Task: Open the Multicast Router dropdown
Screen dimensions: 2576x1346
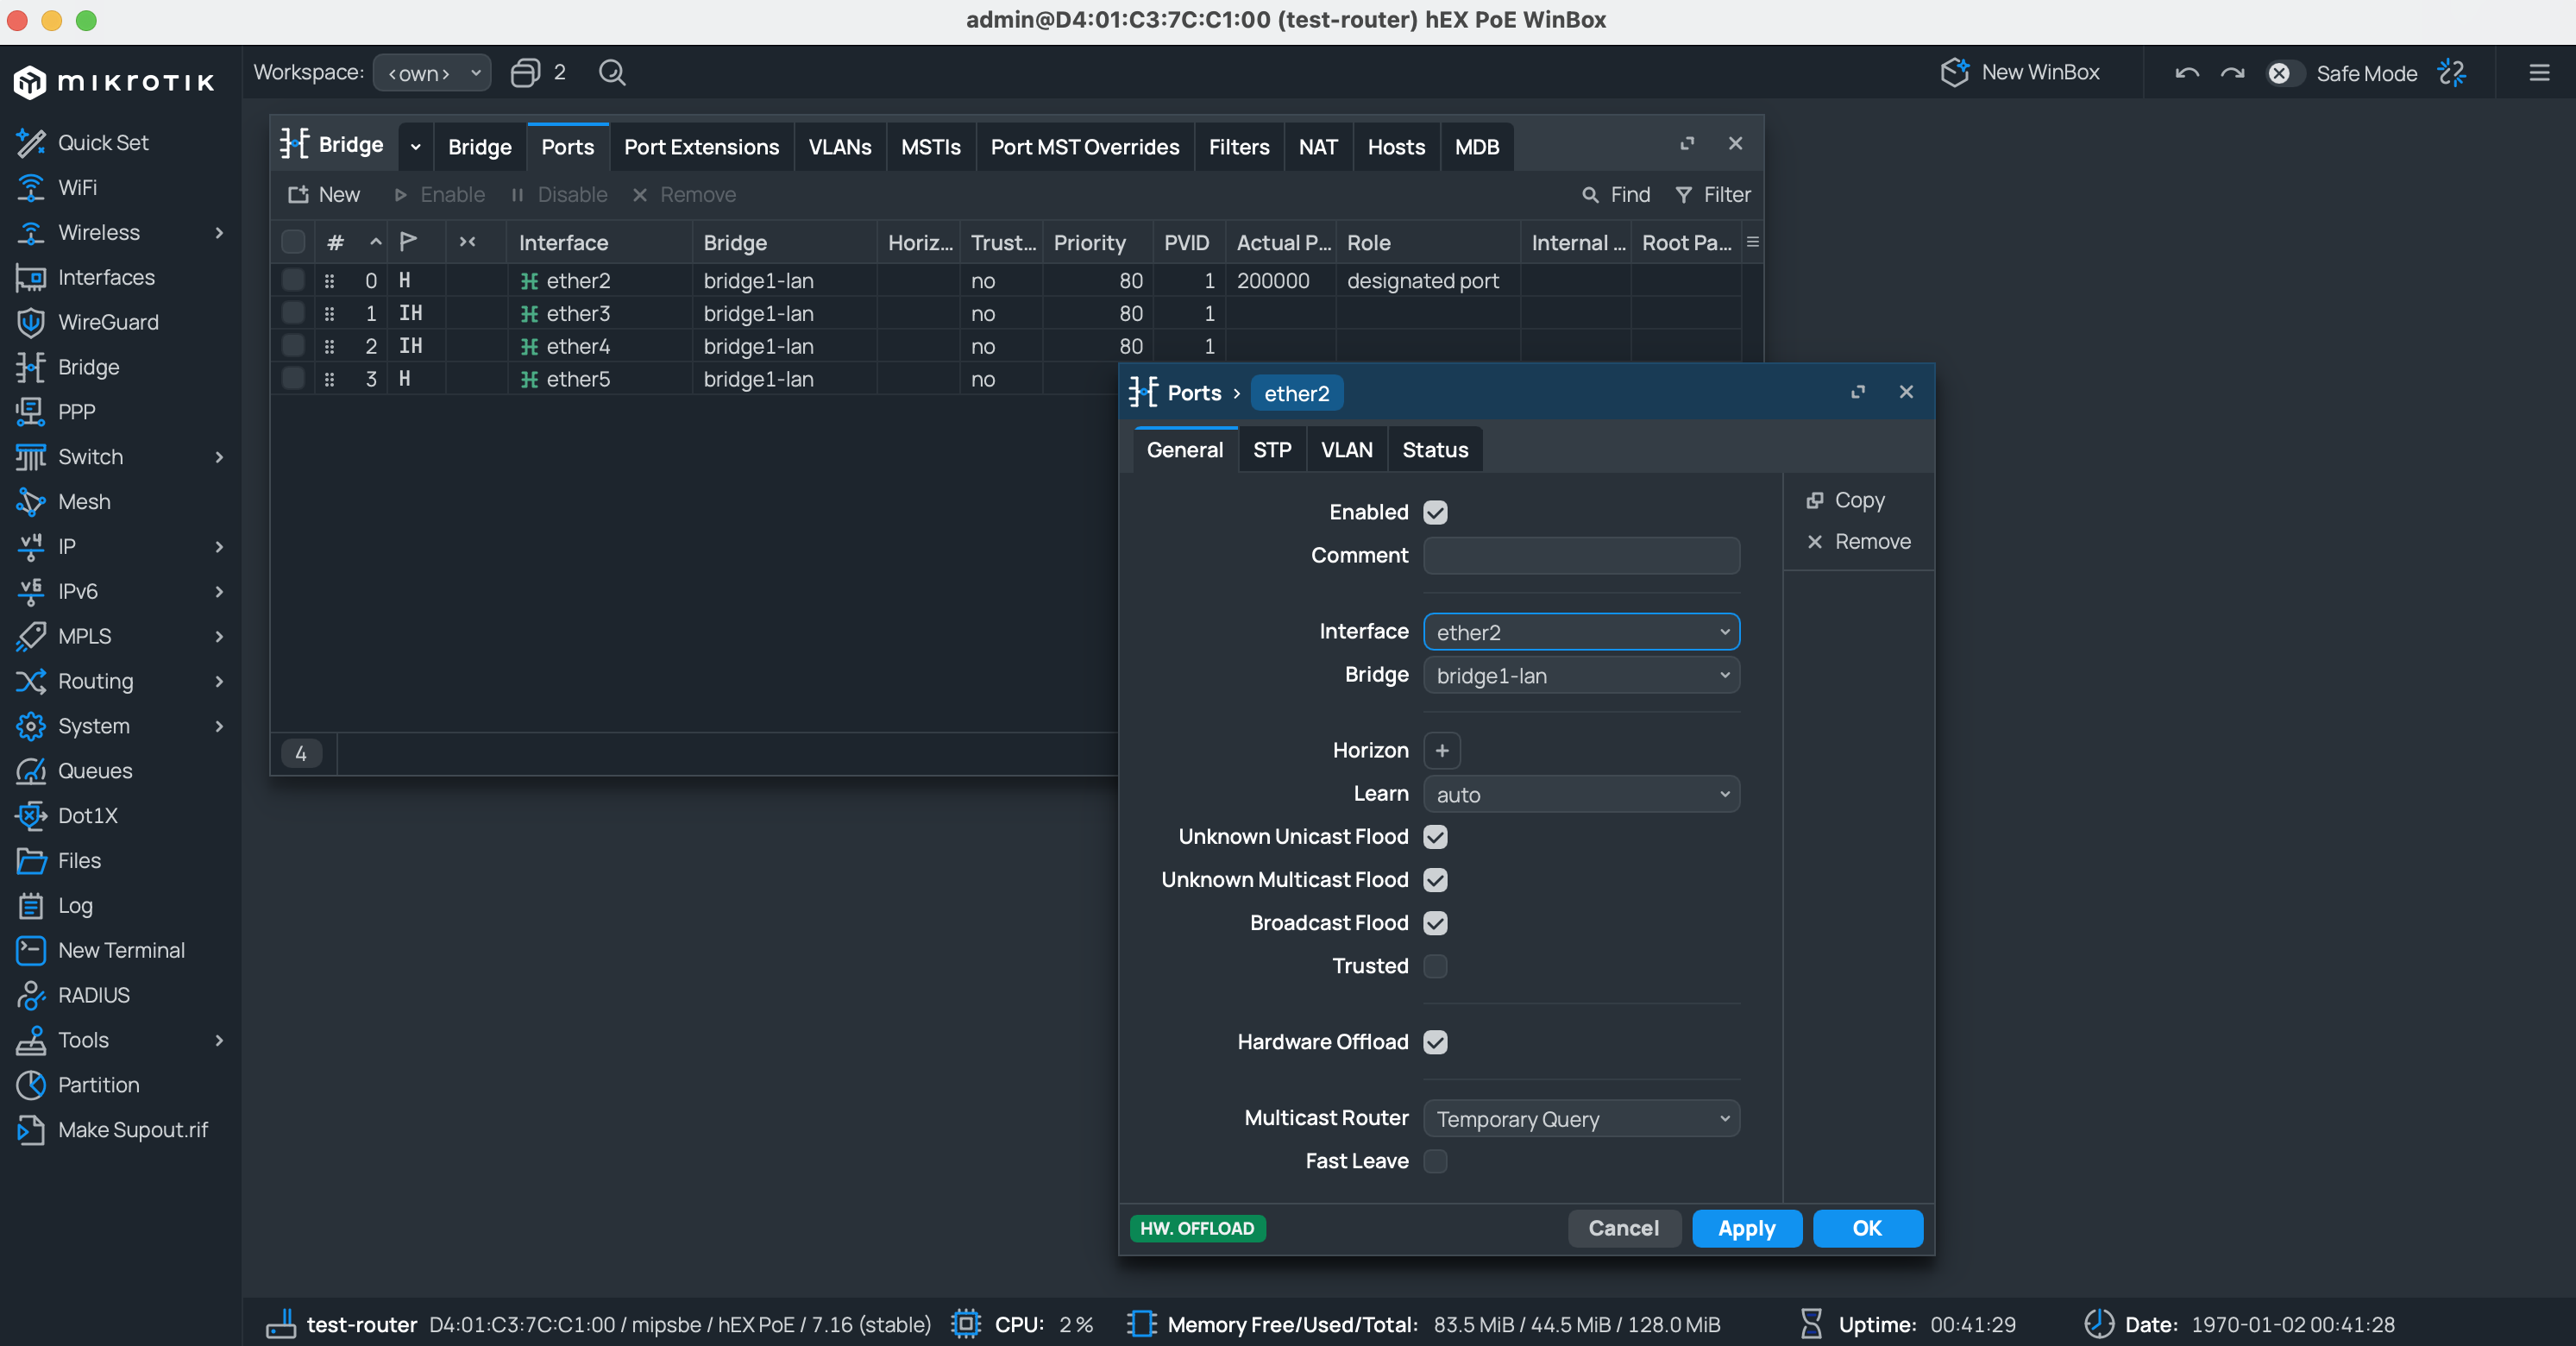Action: 1581,1118
